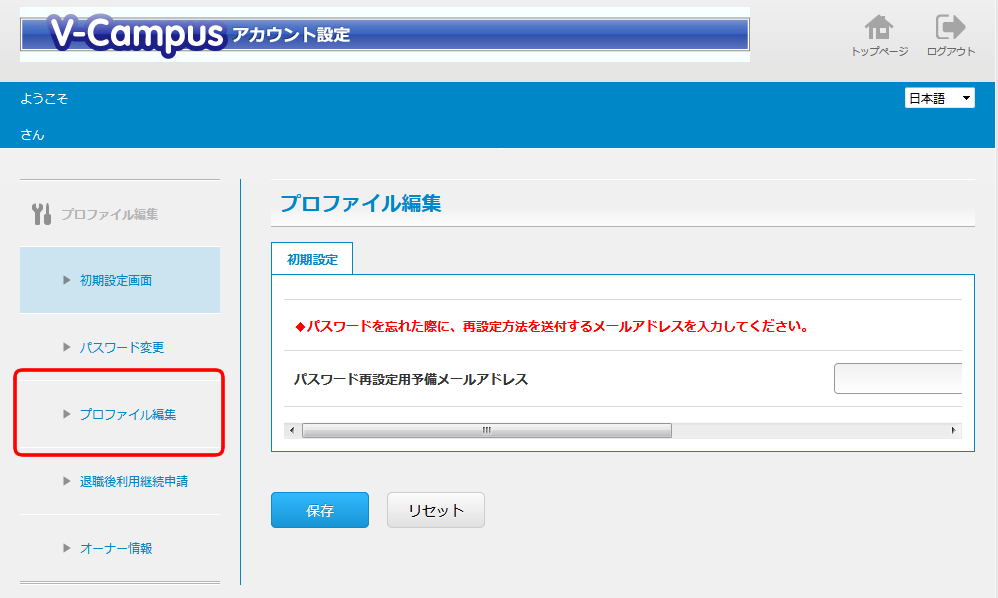998x598 pixels.
Task: Click the horizontal scrollbar right arrow
Action: click(953, 431)
